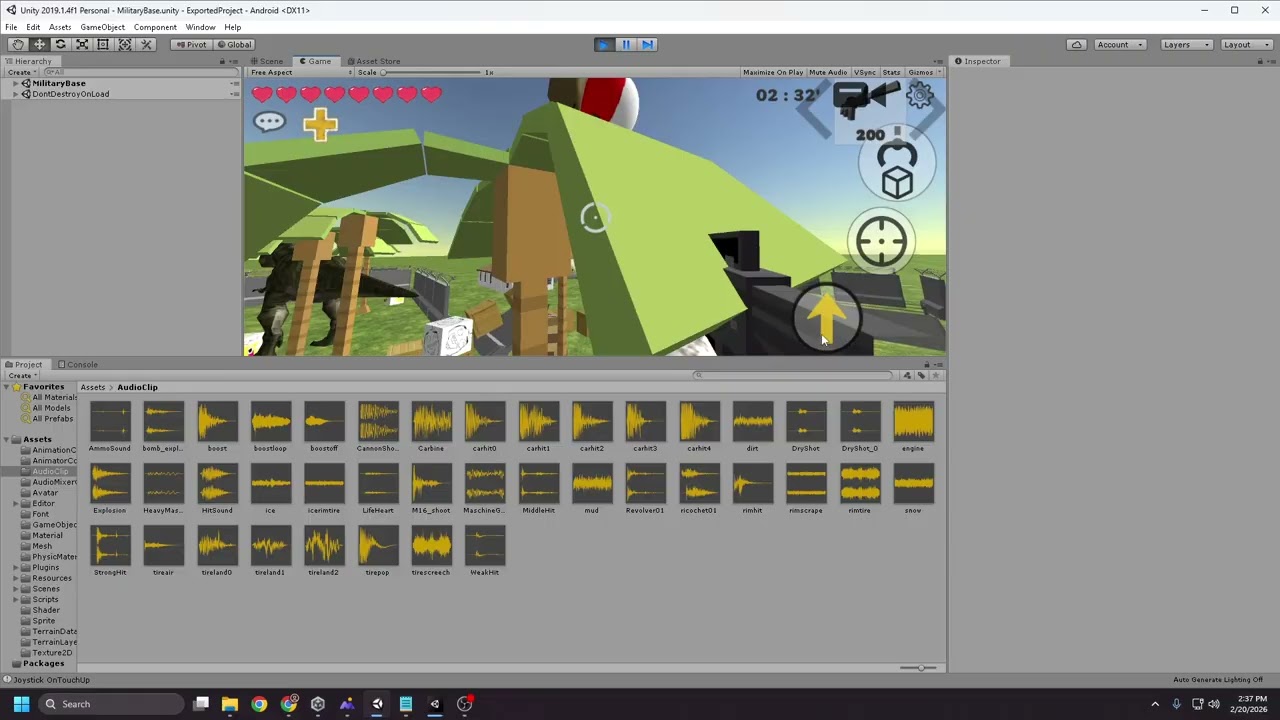Viewport: 1280px width, 720px height.
Task: Open the Account dropdown
Action: pos(1119,44)
